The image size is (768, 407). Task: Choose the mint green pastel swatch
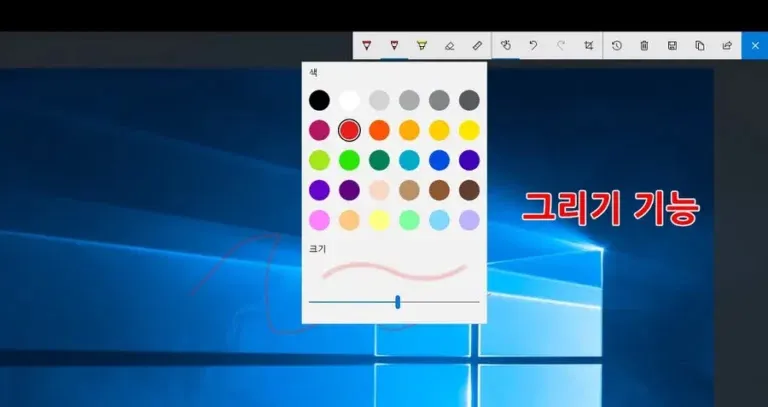(409, 220)
